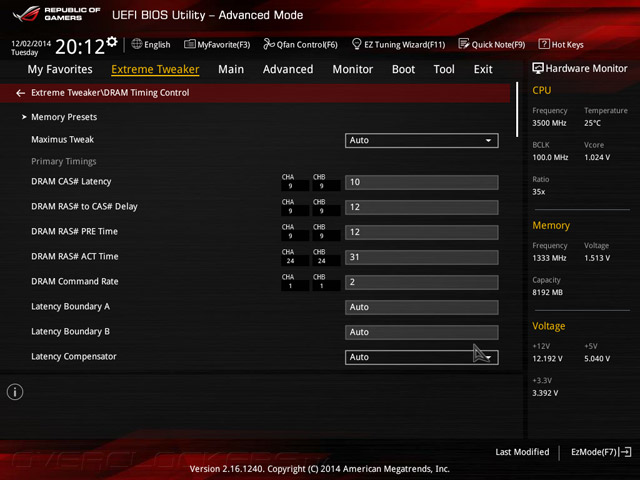Click the 1.513 V memory voltage value

(x=597, y=258)
